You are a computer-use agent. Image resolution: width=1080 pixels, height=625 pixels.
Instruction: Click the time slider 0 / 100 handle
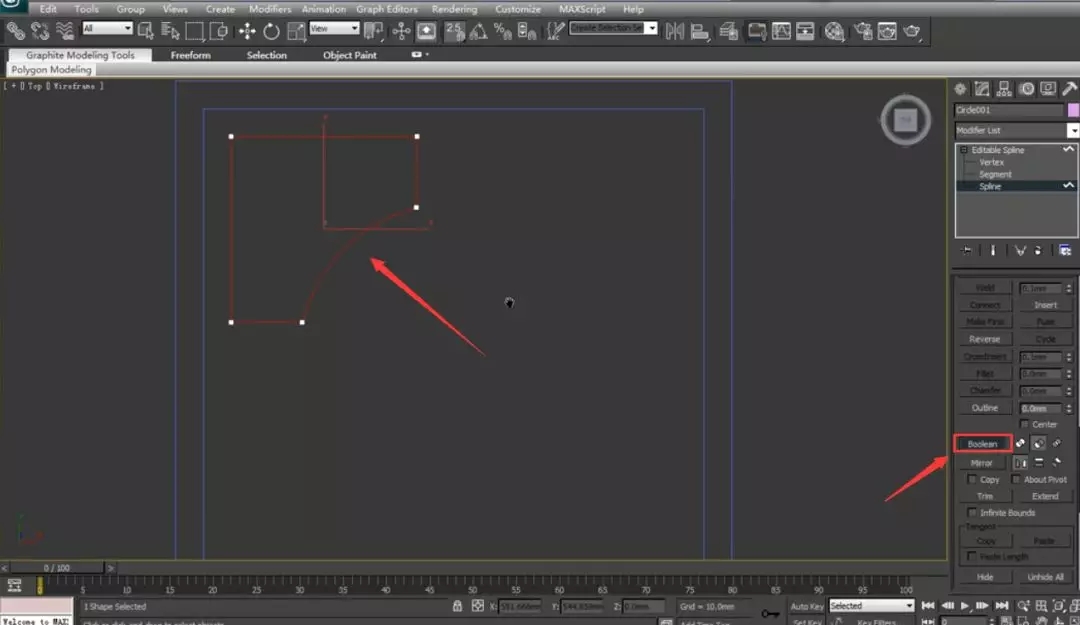(56, 568)
